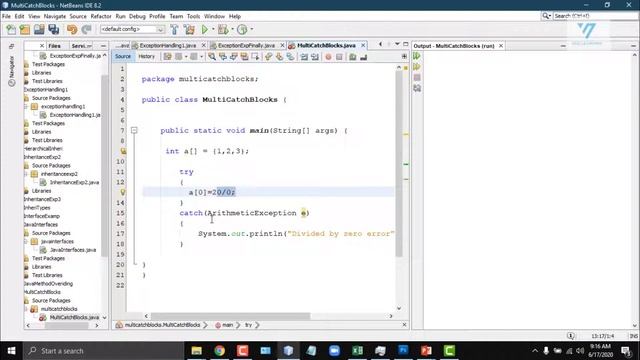The height and width of the screenshot is (360, 640).
Task: Click the Last Edit icon in editor toolbar
Action: (x=167, y=57)
